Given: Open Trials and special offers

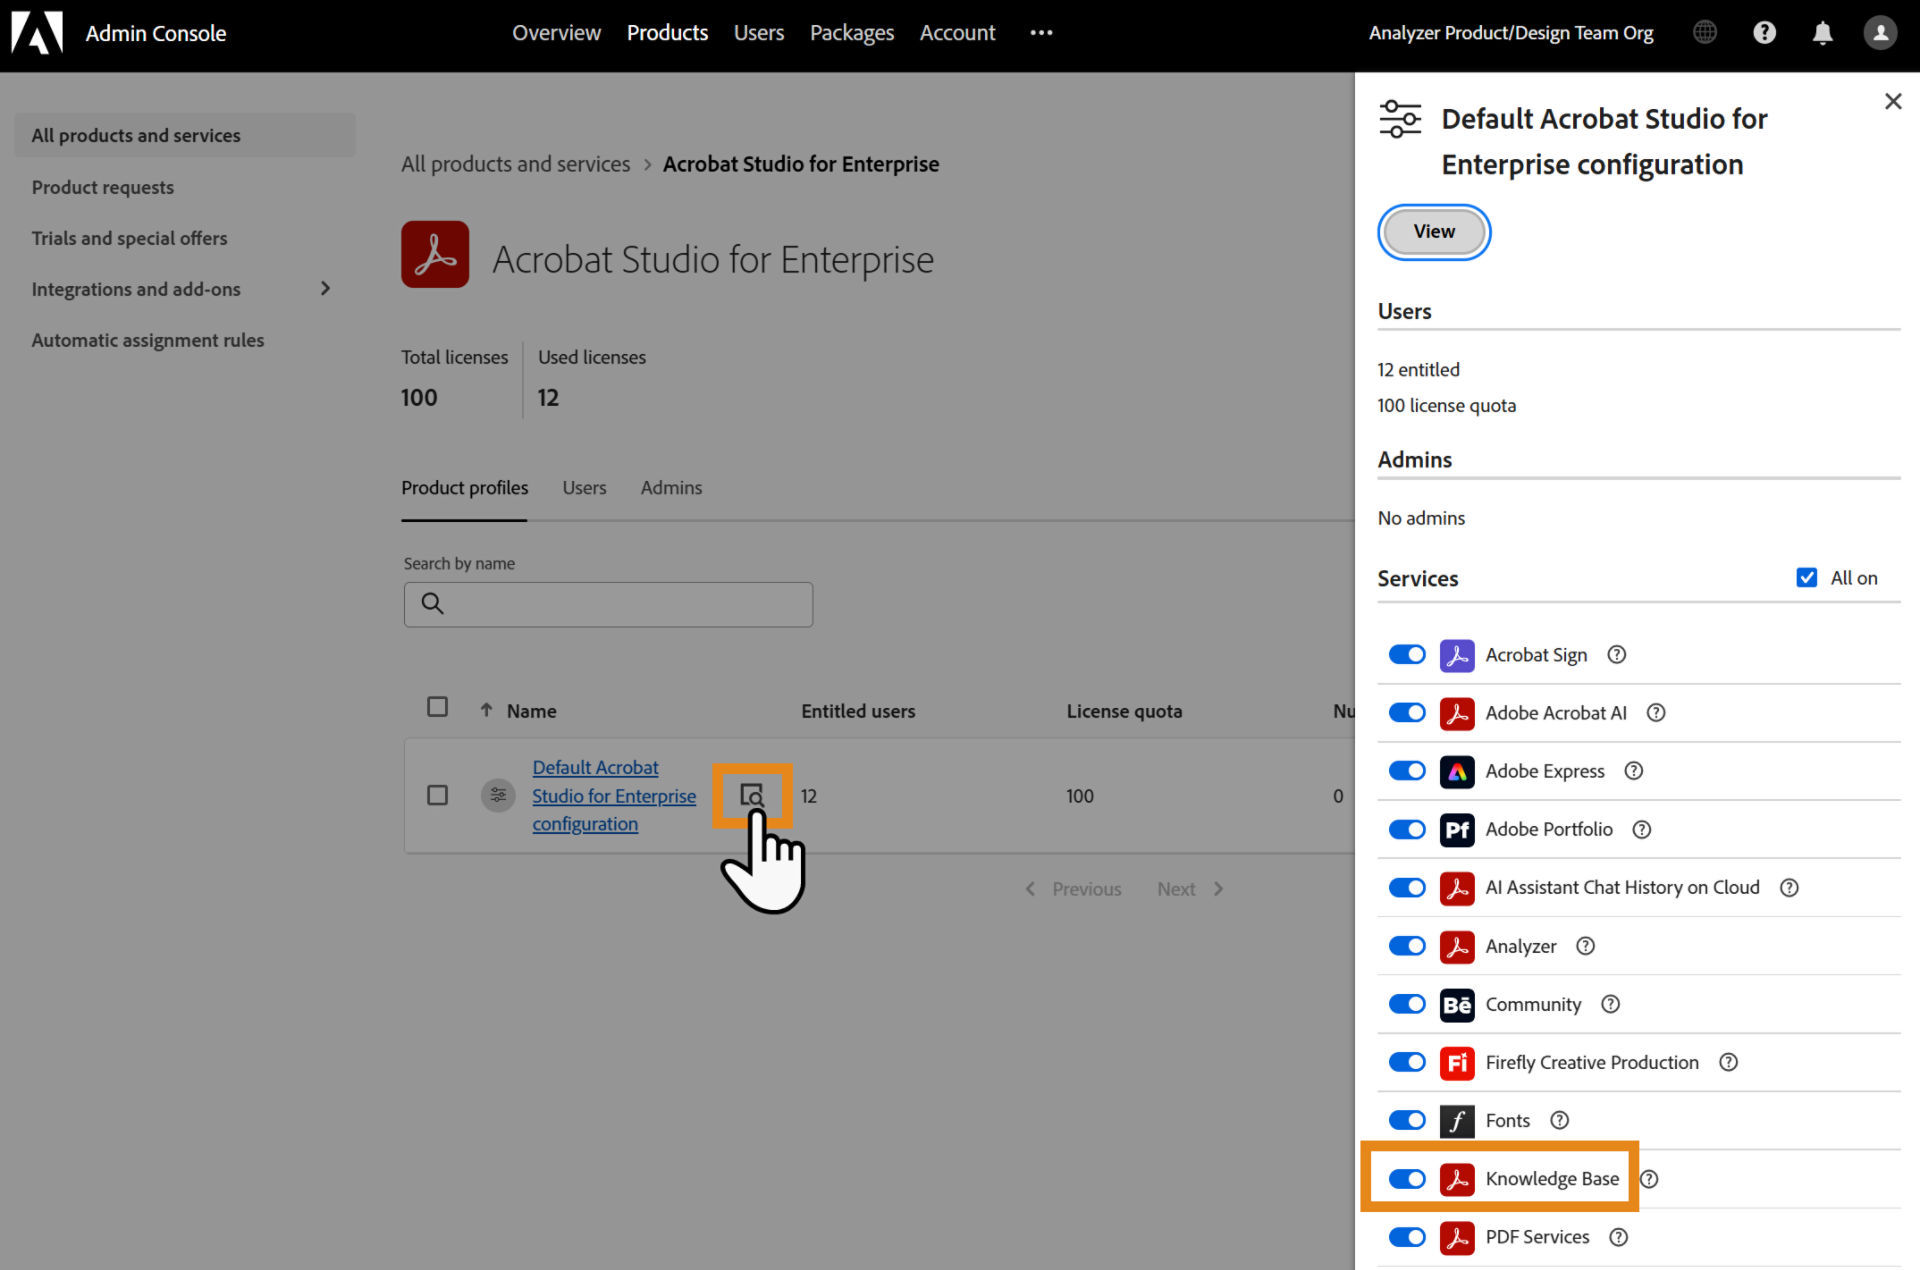Looking at the screenshot, I should pyautogui.click(x=129, y=238).
